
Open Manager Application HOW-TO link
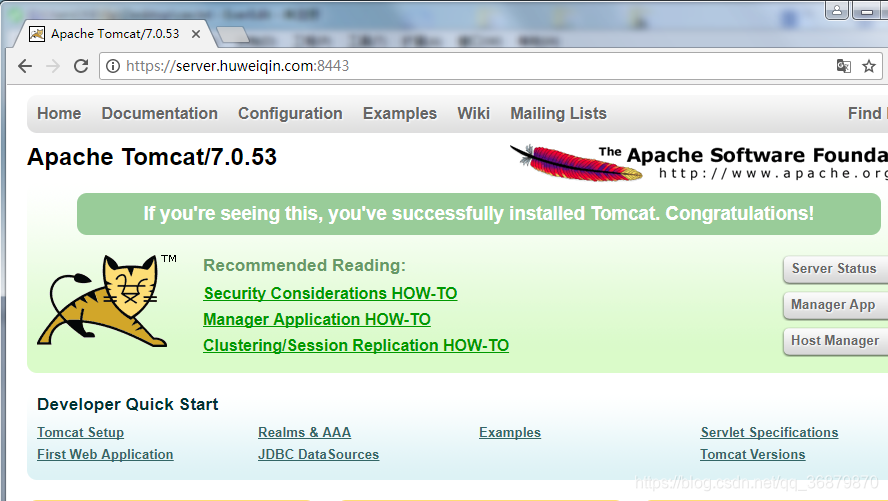(x=317, y=319)
